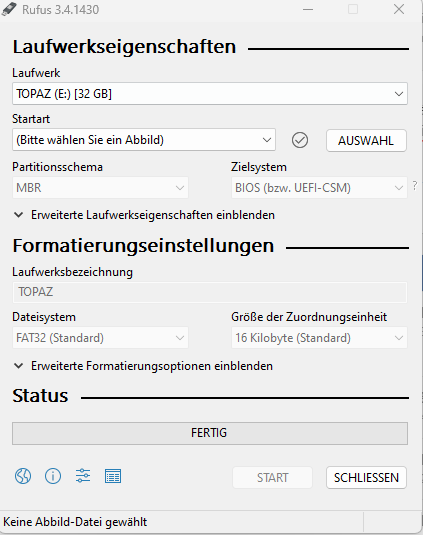Click the Rufus 3.4.1430 title text

pos(61,10)
